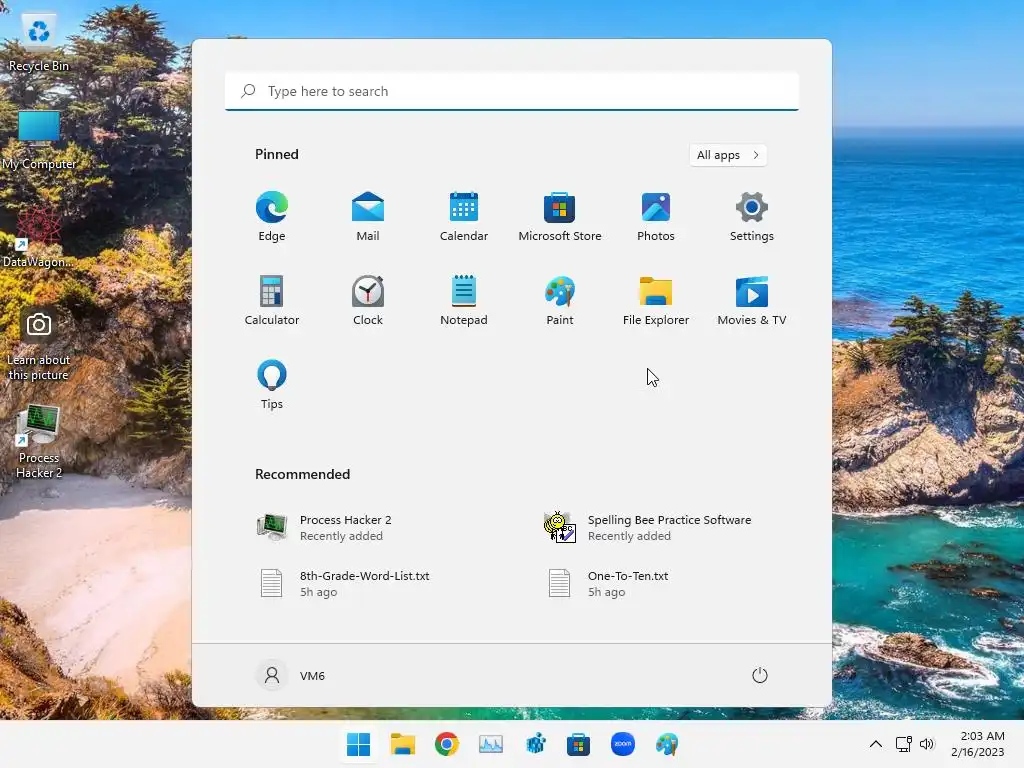The width and height of the screenshot is (1024, 768).
Task: Launch Movies & TV
Action: pyautogui.click(x=752, y=300)
